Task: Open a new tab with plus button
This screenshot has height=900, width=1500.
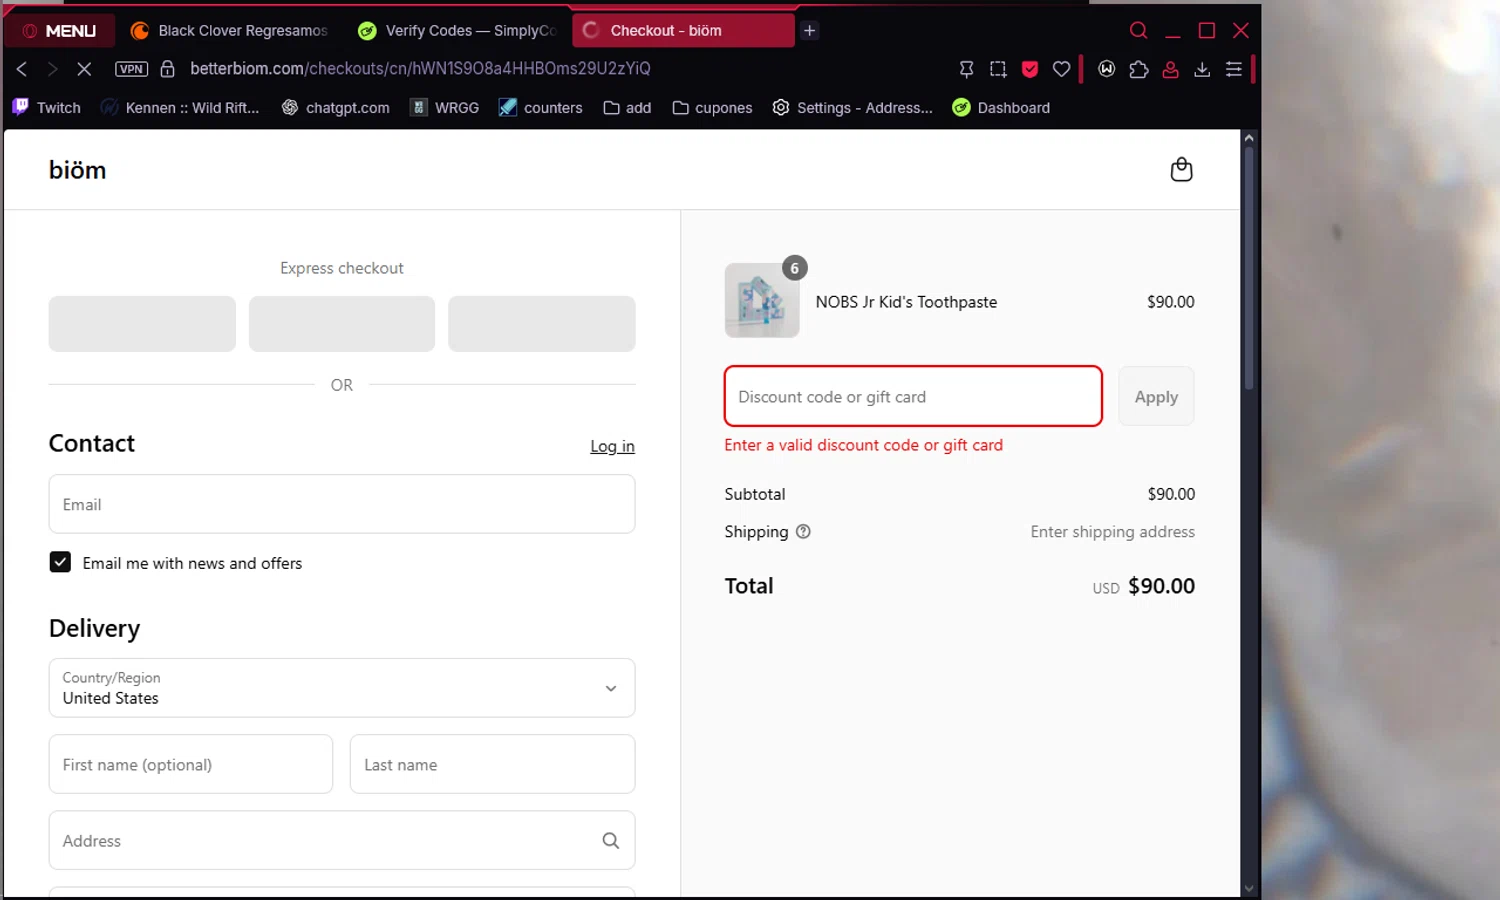Action: coord(810,31)
